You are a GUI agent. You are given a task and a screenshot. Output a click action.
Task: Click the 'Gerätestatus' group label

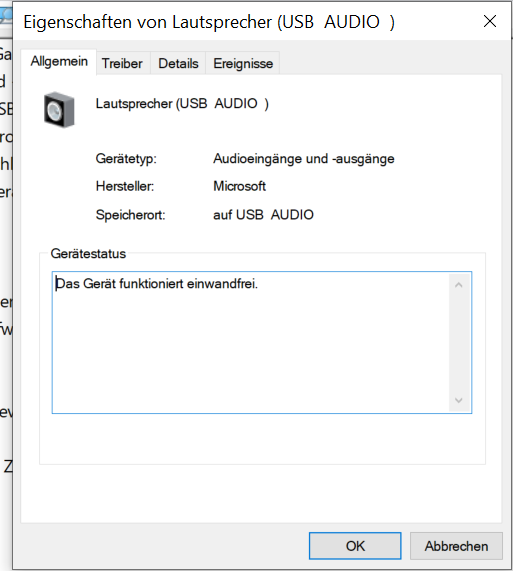tap(88, 254)
